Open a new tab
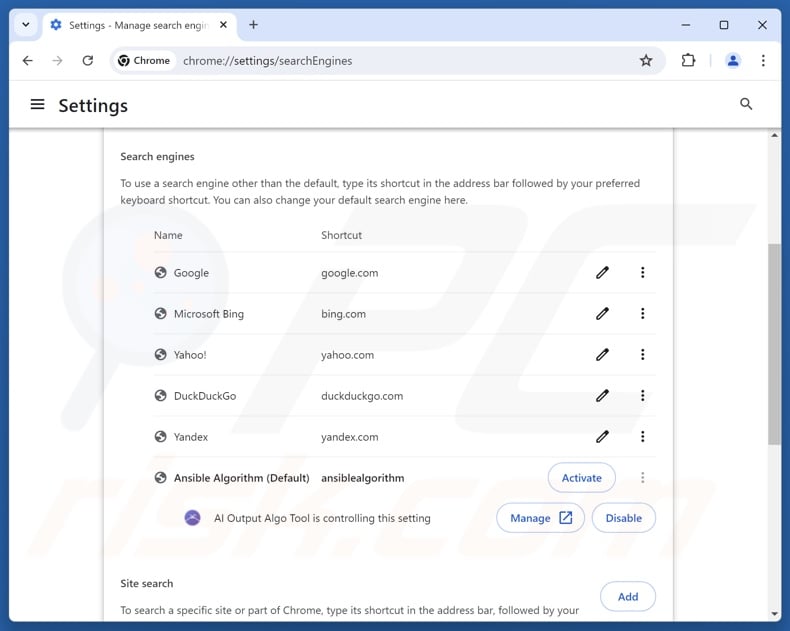 pos(253,25)
